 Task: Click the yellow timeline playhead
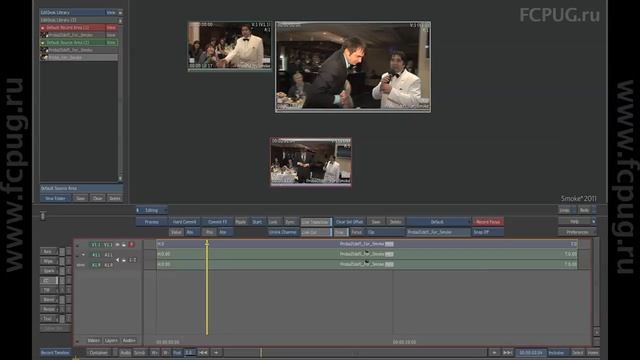point(207,288)
